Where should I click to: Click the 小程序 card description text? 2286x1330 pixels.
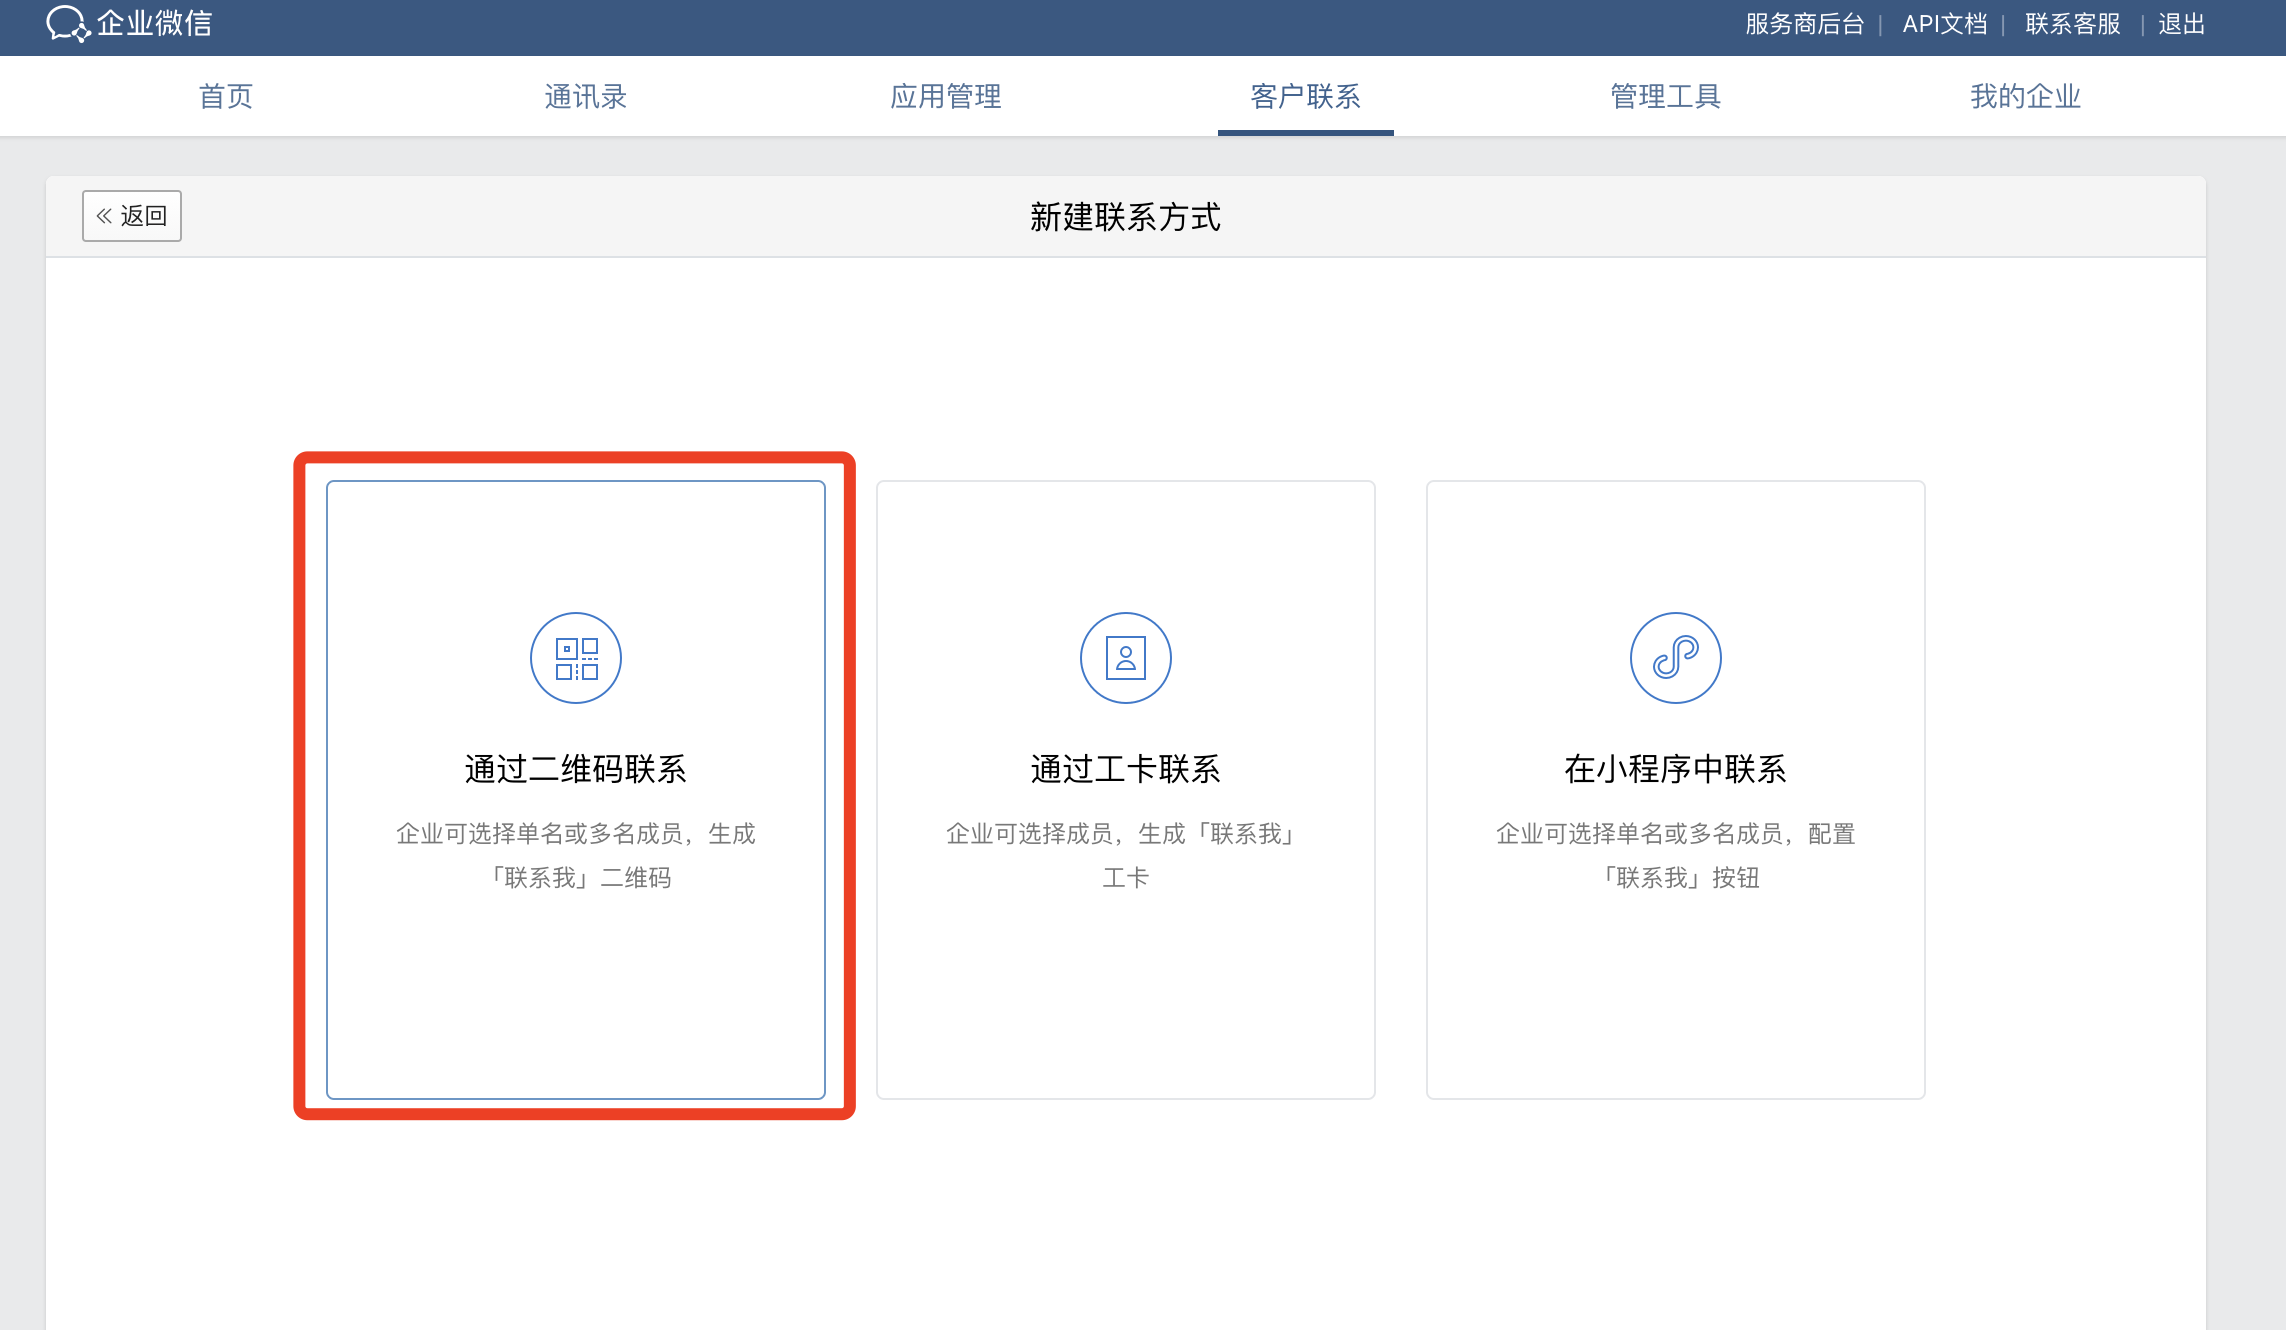click(1676, 855)
